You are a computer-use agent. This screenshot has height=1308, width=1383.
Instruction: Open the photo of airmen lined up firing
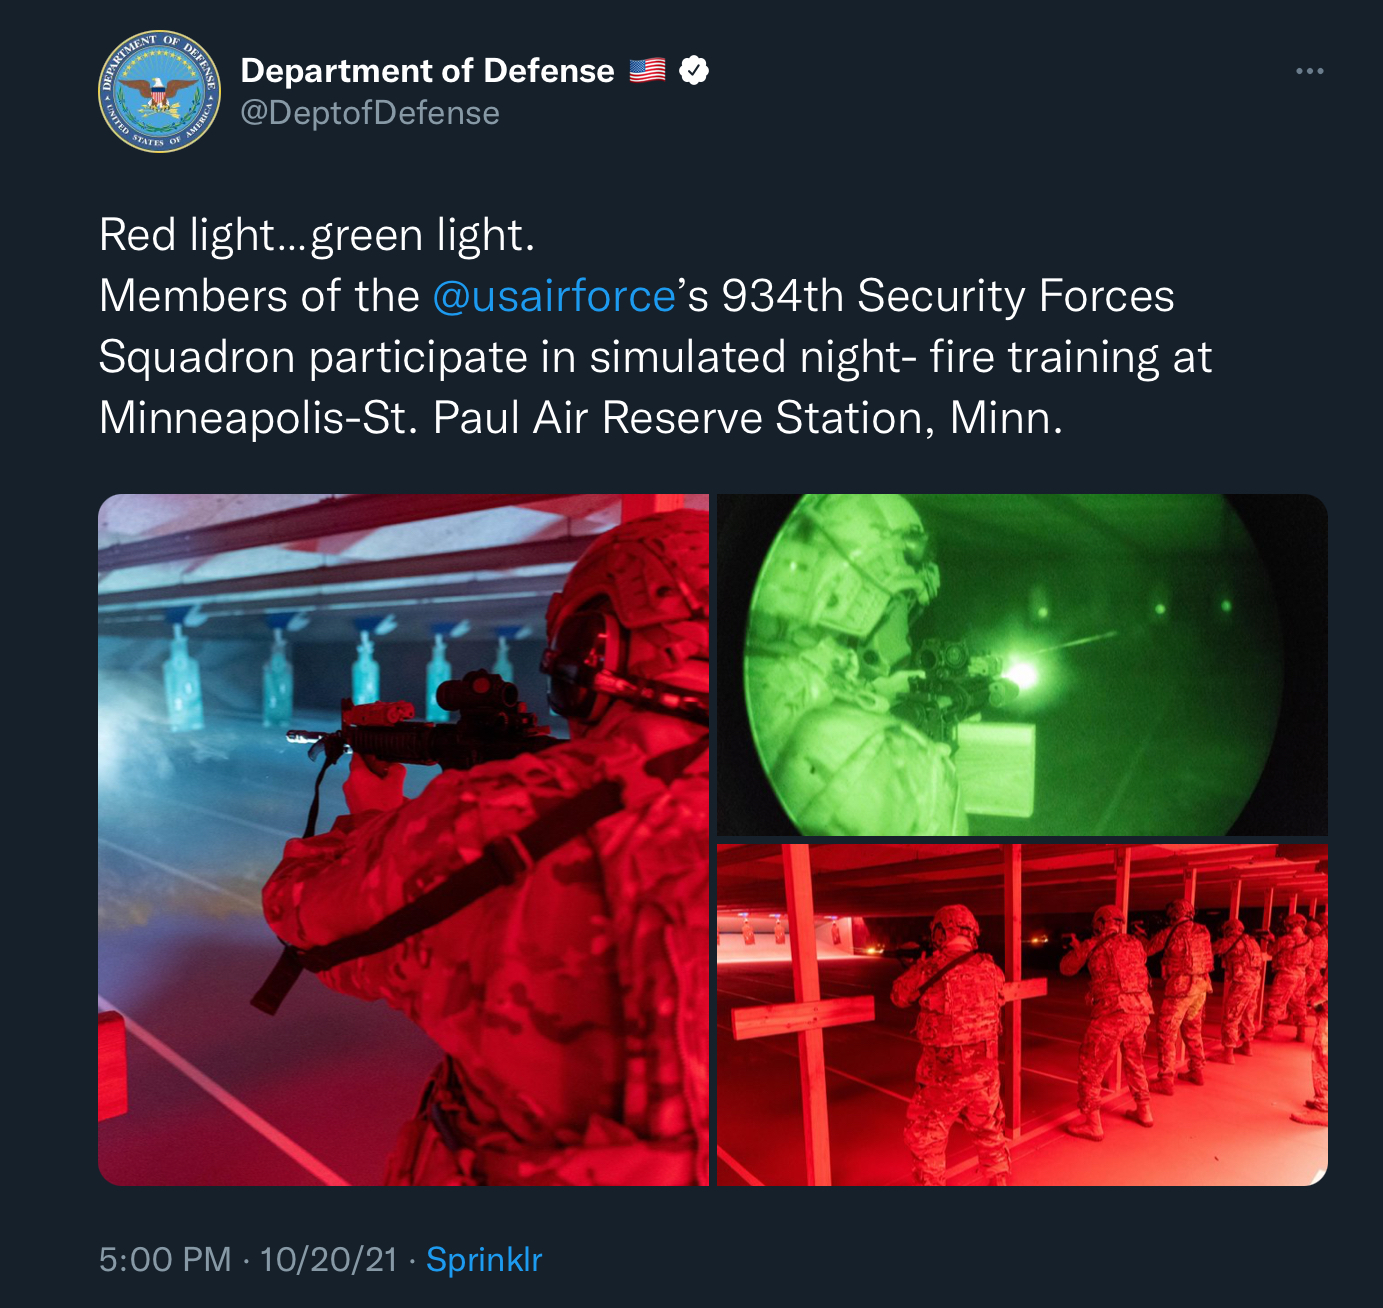point(1022,1015)
